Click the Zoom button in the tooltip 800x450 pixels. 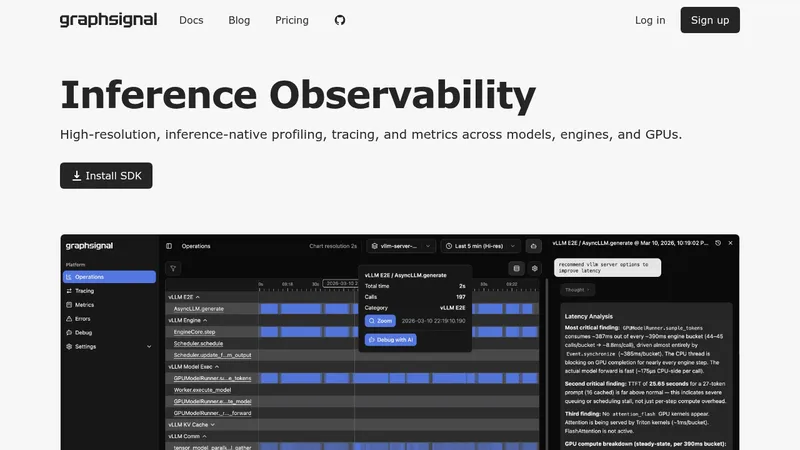[x=380, y=321]
